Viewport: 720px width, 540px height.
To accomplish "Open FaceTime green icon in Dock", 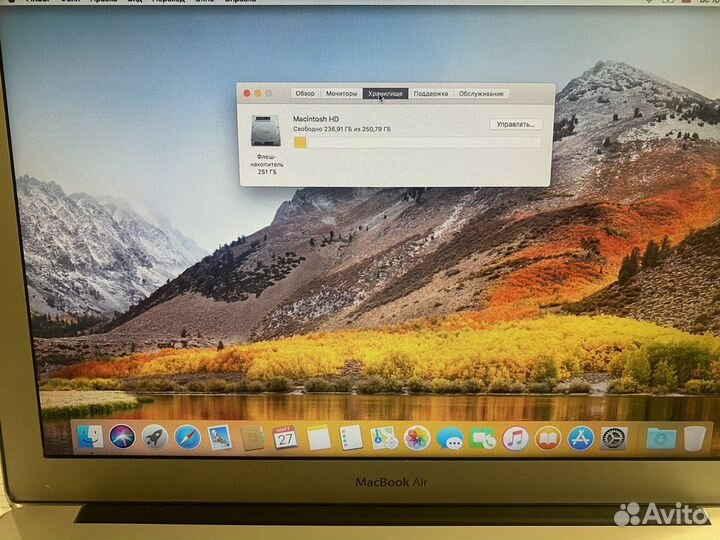I will (482, 438).
